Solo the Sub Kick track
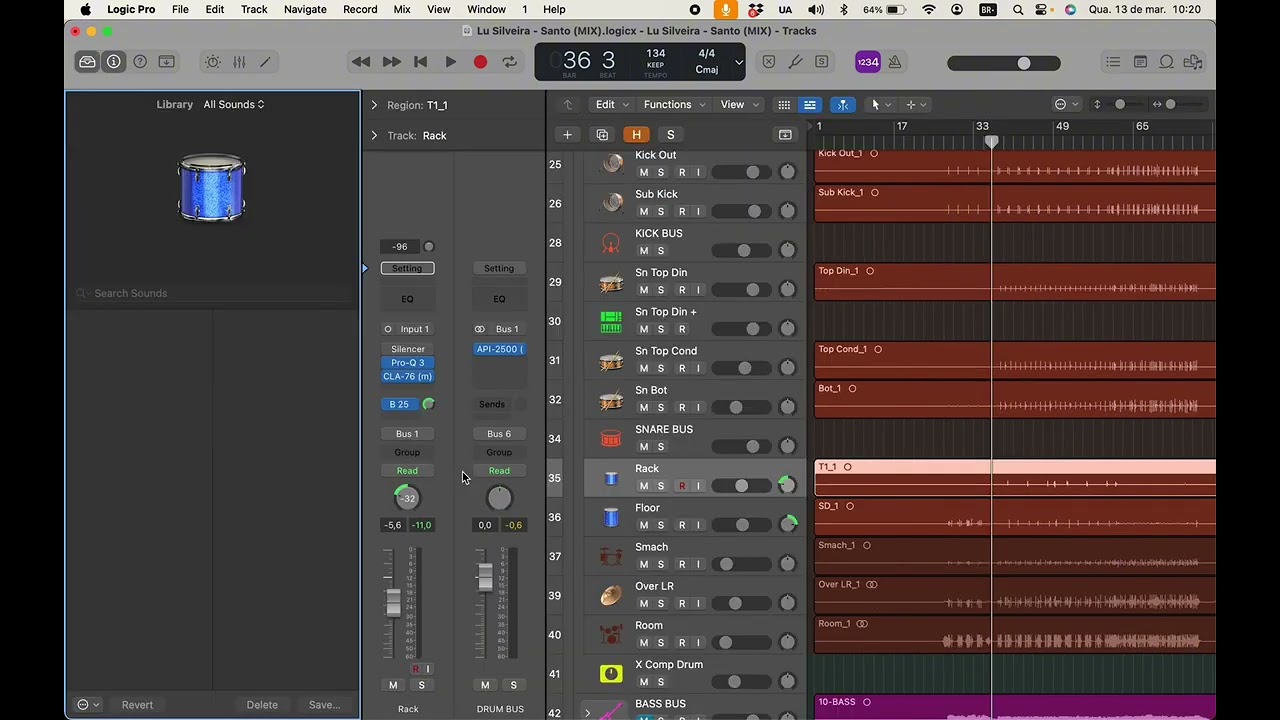 tap(660, 212)
